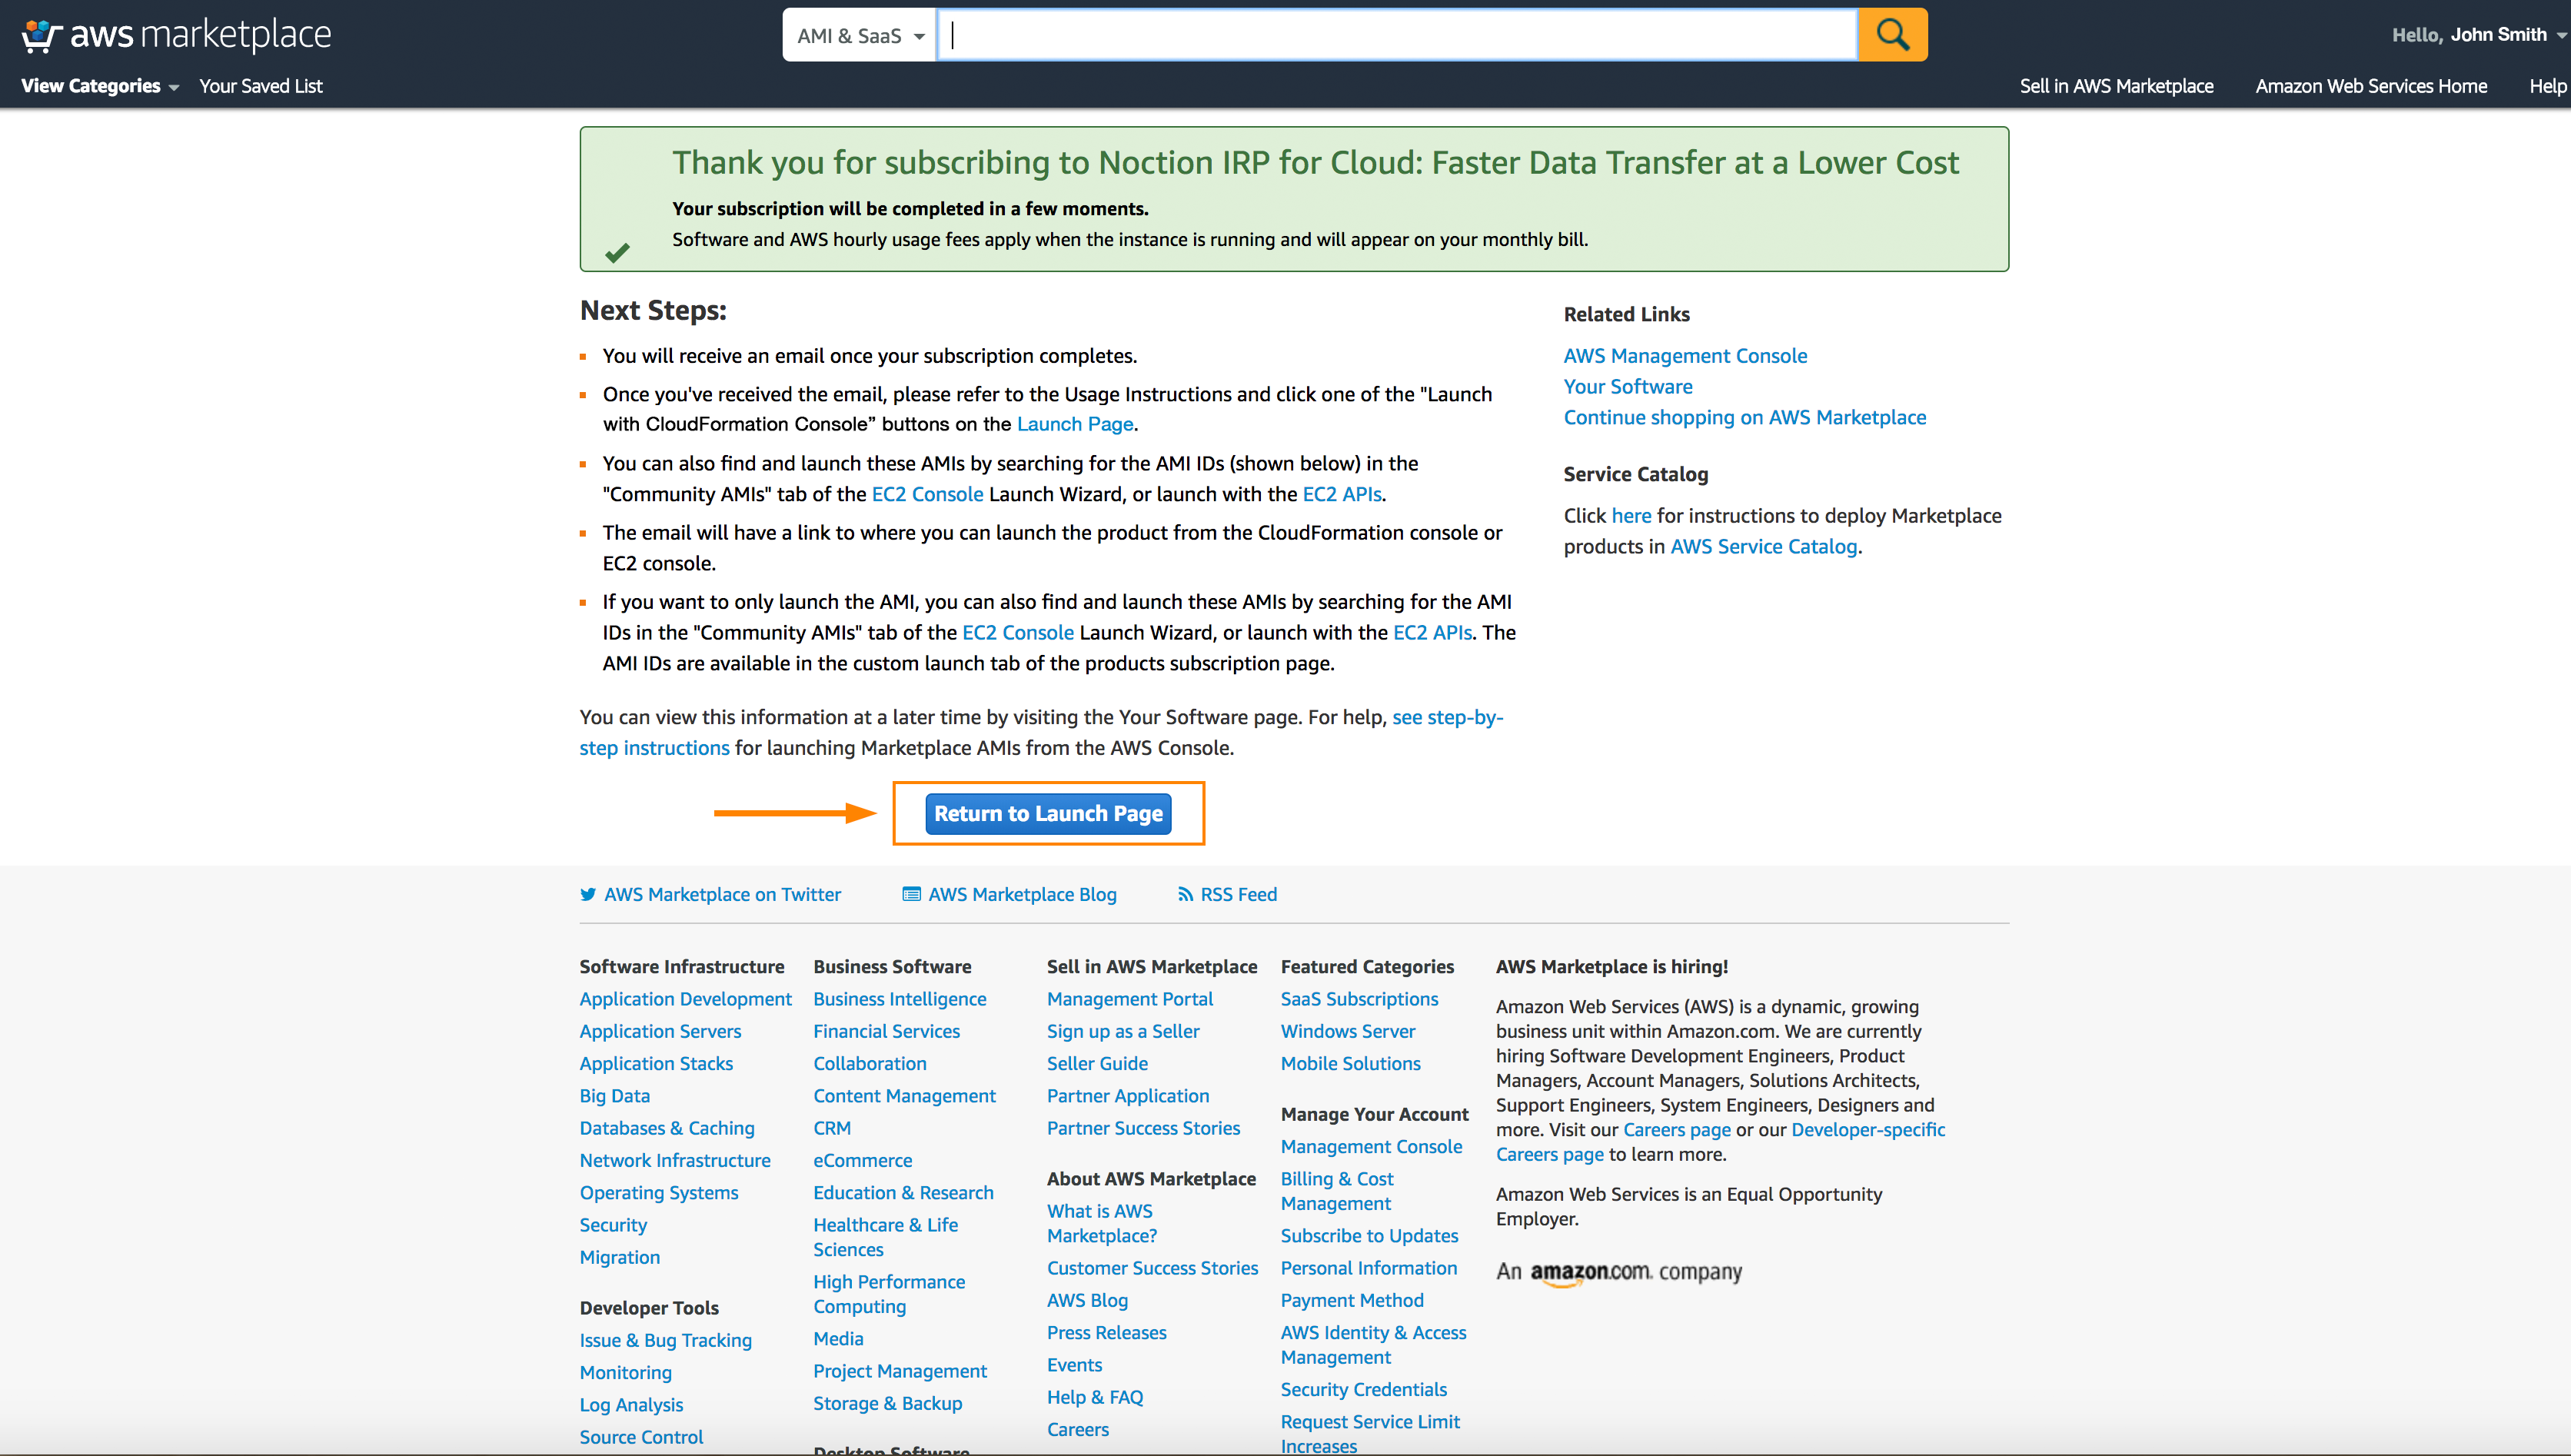Open Application Servers category
Viewport: 2571px width, 1456px height.
pyautogui.click(x=660, y=1031)
